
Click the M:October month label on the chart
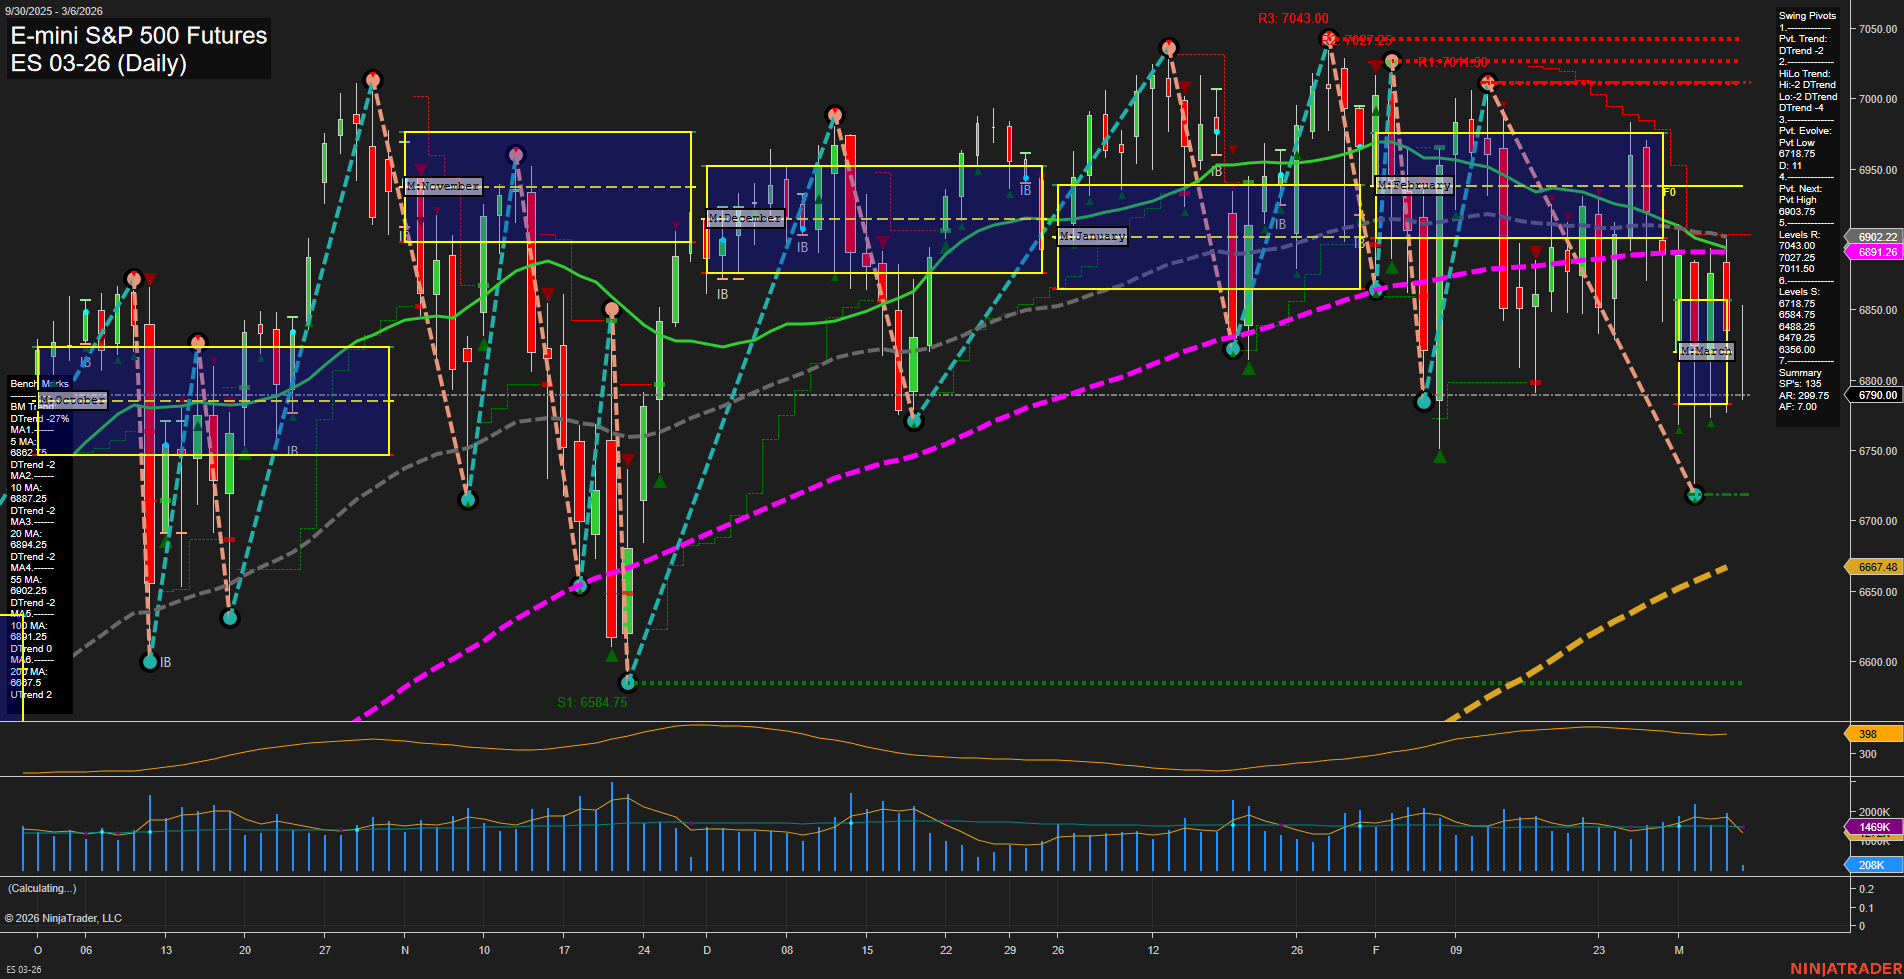(x=72, y=400)
